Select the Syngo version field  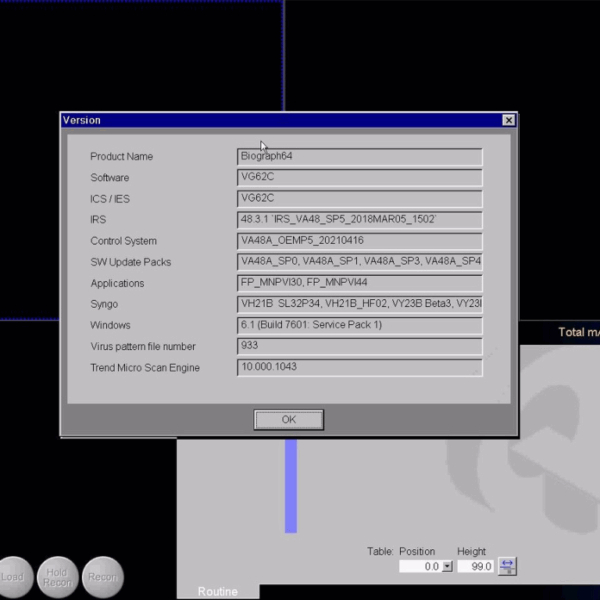pyautogui.click(x=359, y=304)
